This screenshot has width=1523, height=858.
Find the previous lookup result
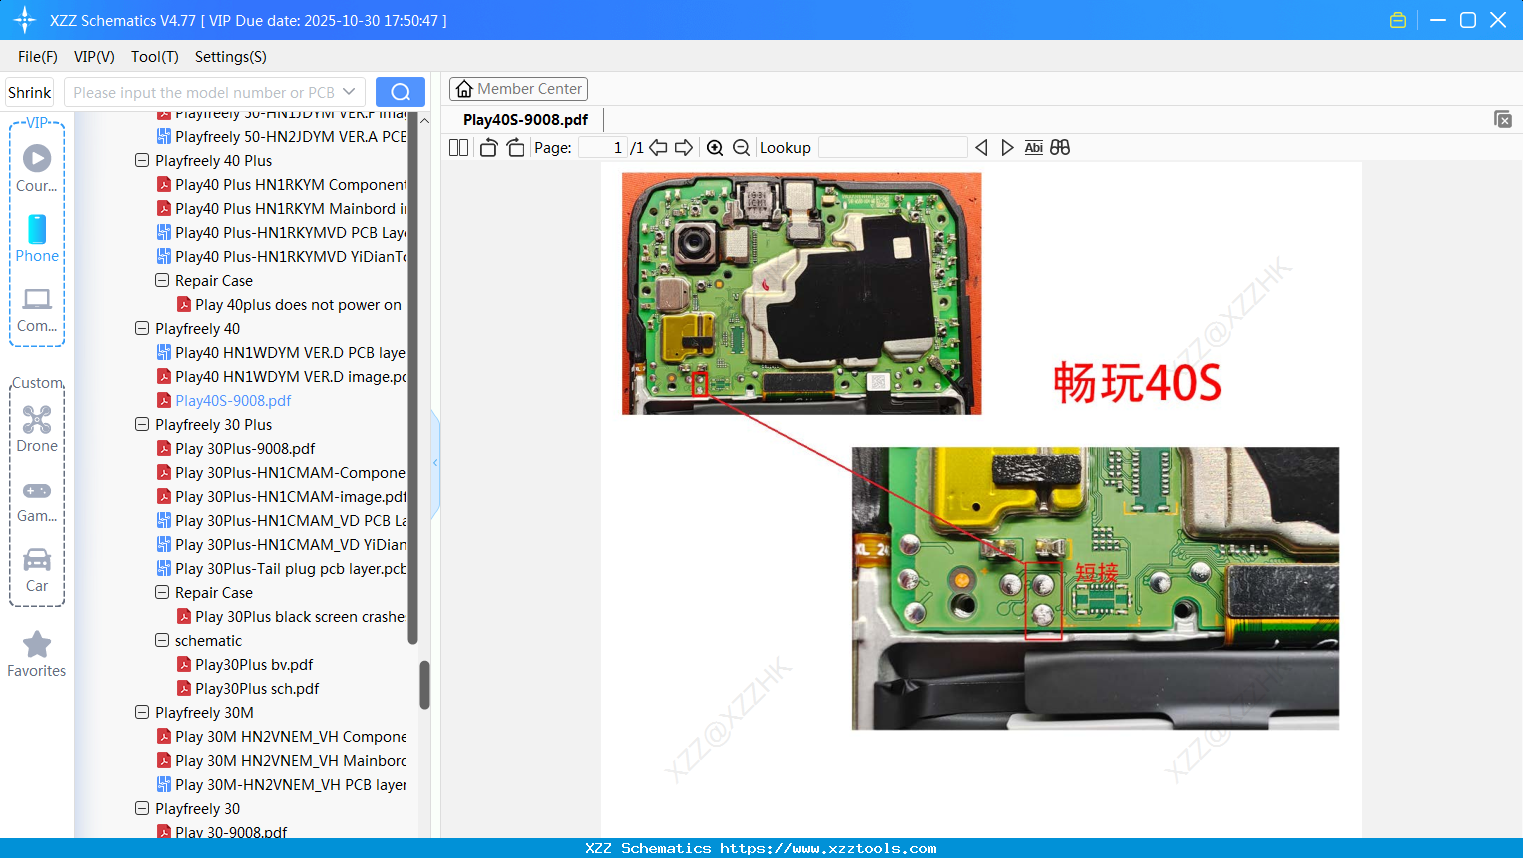point(981,148)
